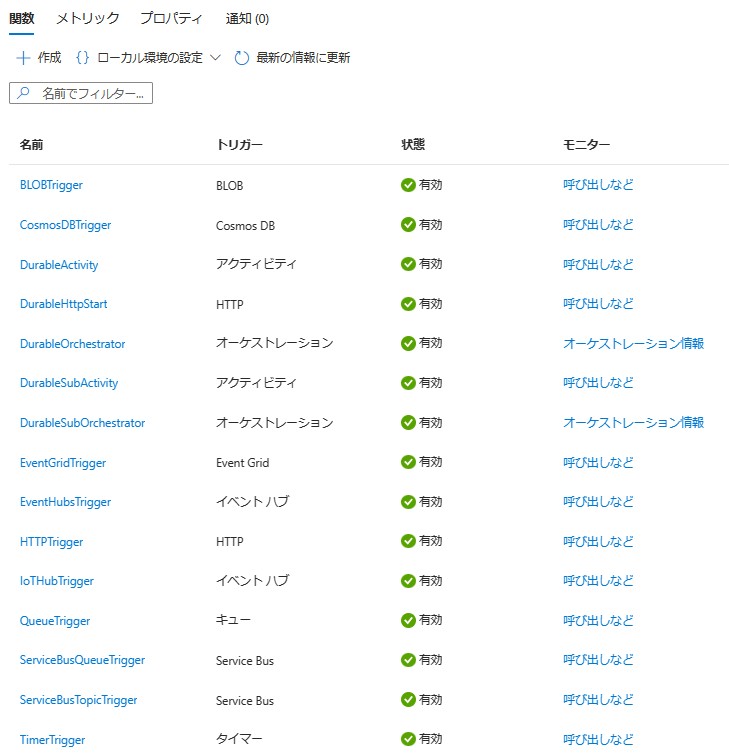Open the メトリック tab

point(87,19)
